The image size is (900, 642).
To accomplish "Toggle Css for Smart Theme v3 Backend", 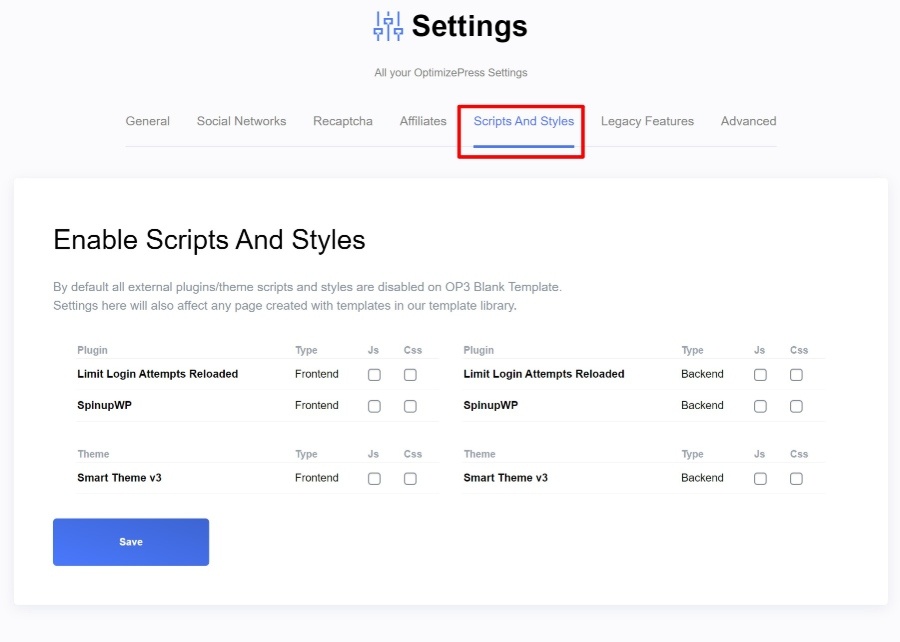I will [x=796, y=478].
